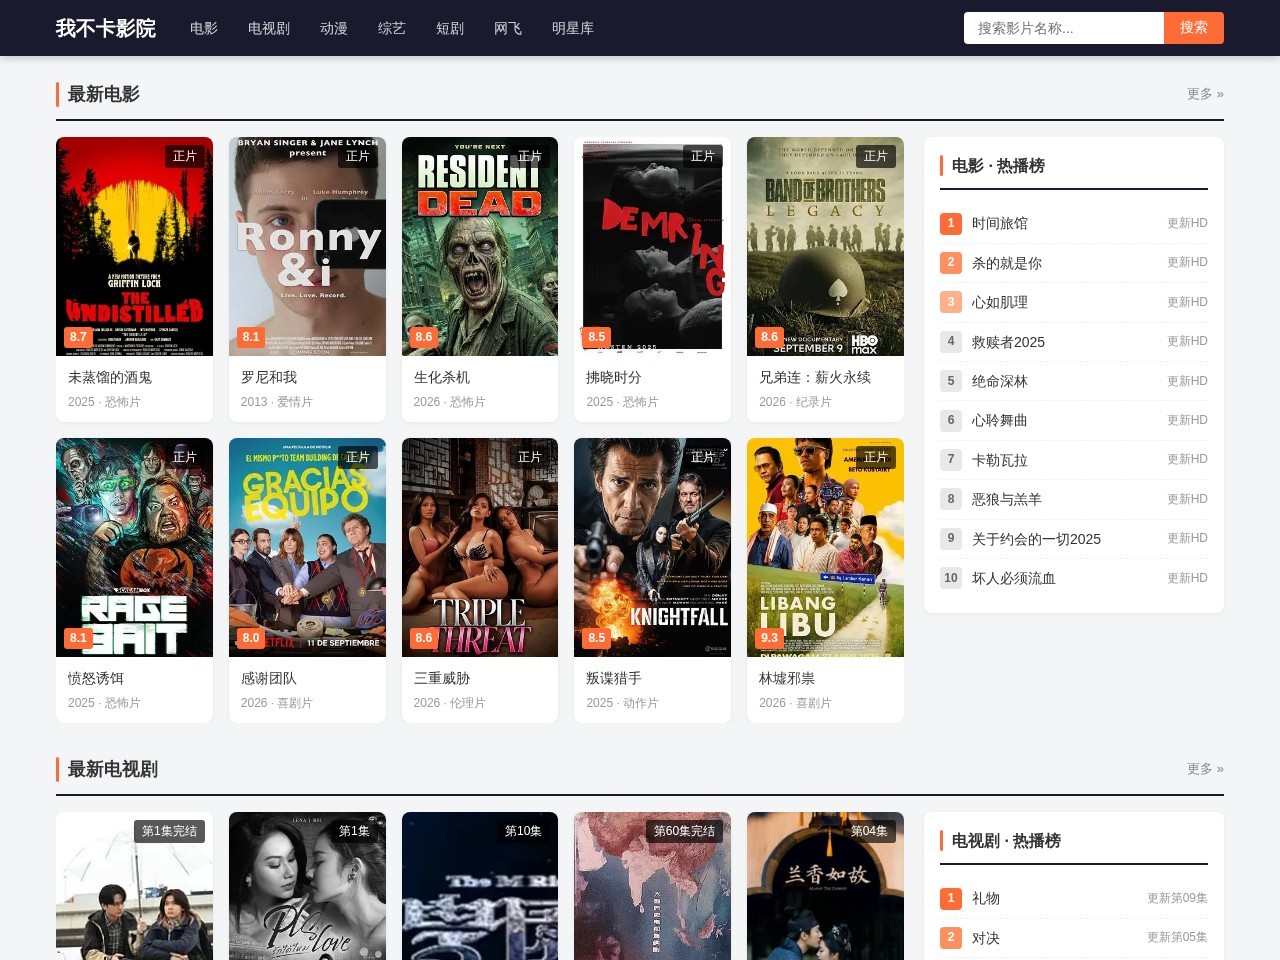The width and height of the screenshot is (1280, 960).
Task: Open the 第1集完结 drama poster
Action: [x=134, y=886]
